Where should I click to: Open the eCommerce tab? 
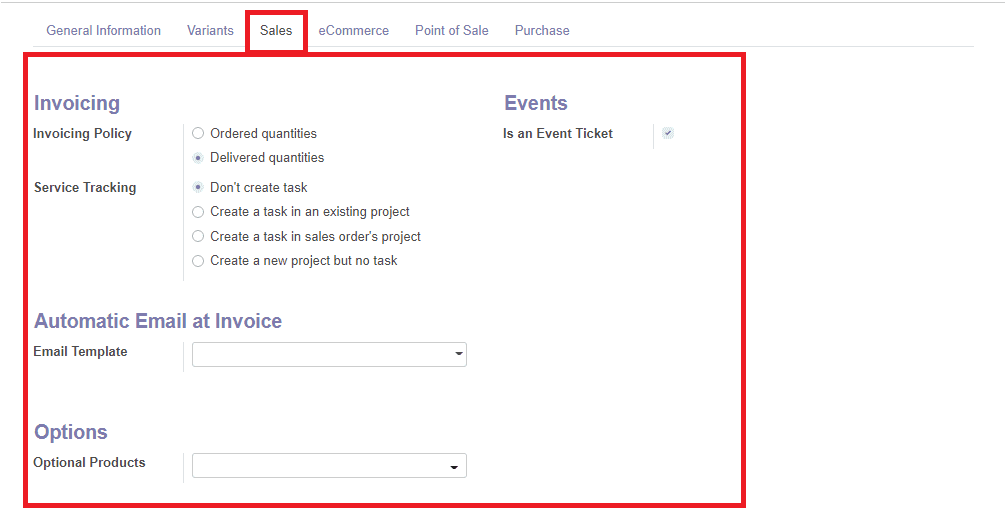(x=354, y=30)
